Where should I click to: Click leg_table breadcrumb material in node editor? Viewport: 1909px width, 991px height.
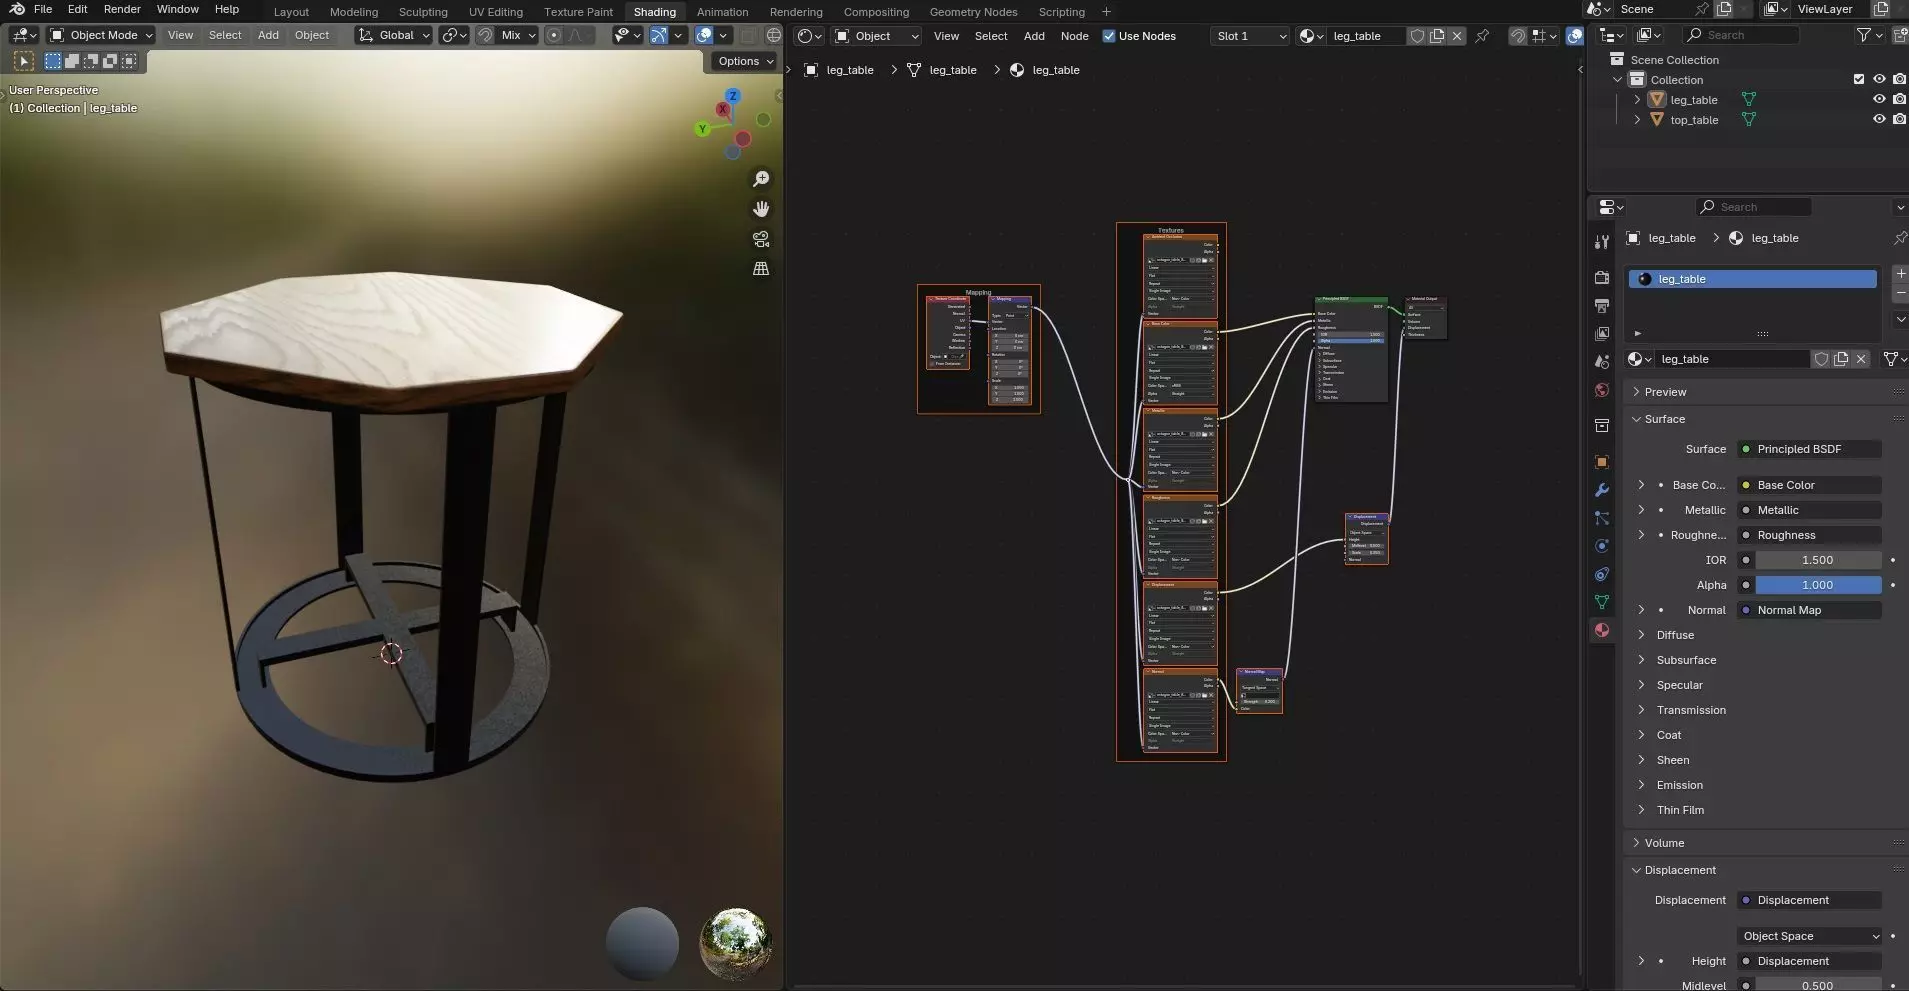tap(1045, 70)
